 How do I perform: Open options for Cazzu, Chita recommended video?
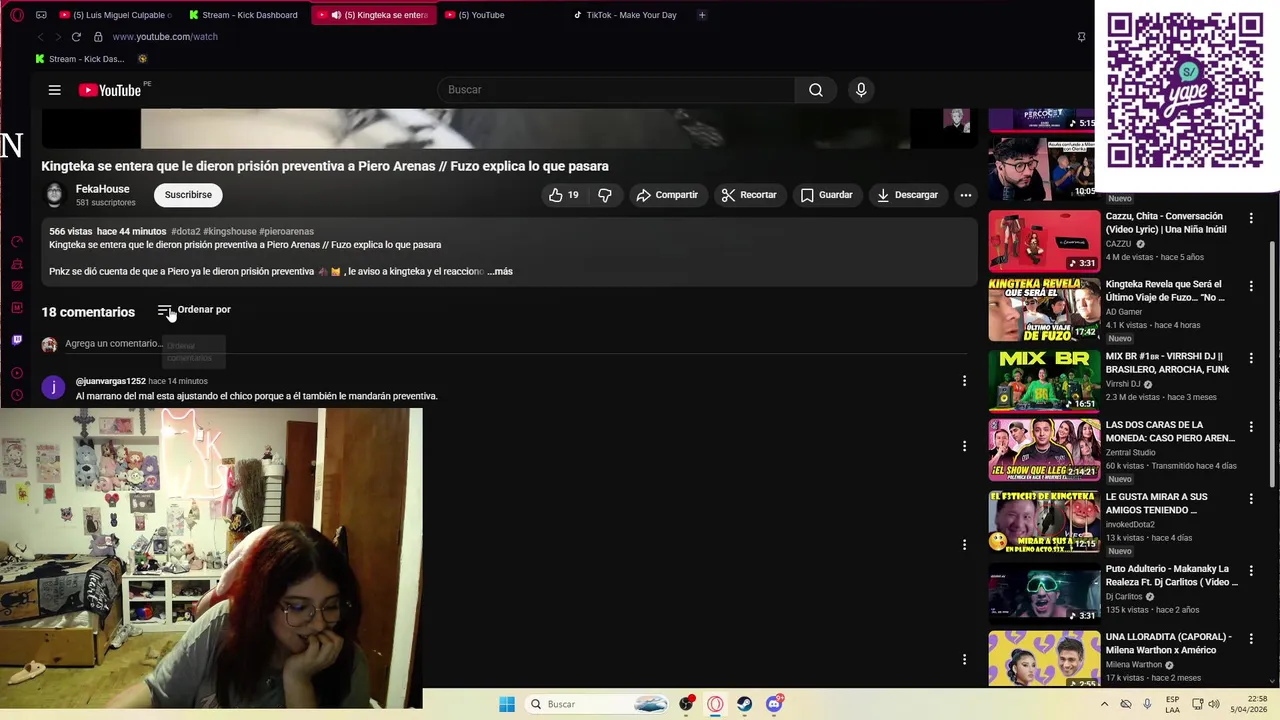tap(1250, 218)
